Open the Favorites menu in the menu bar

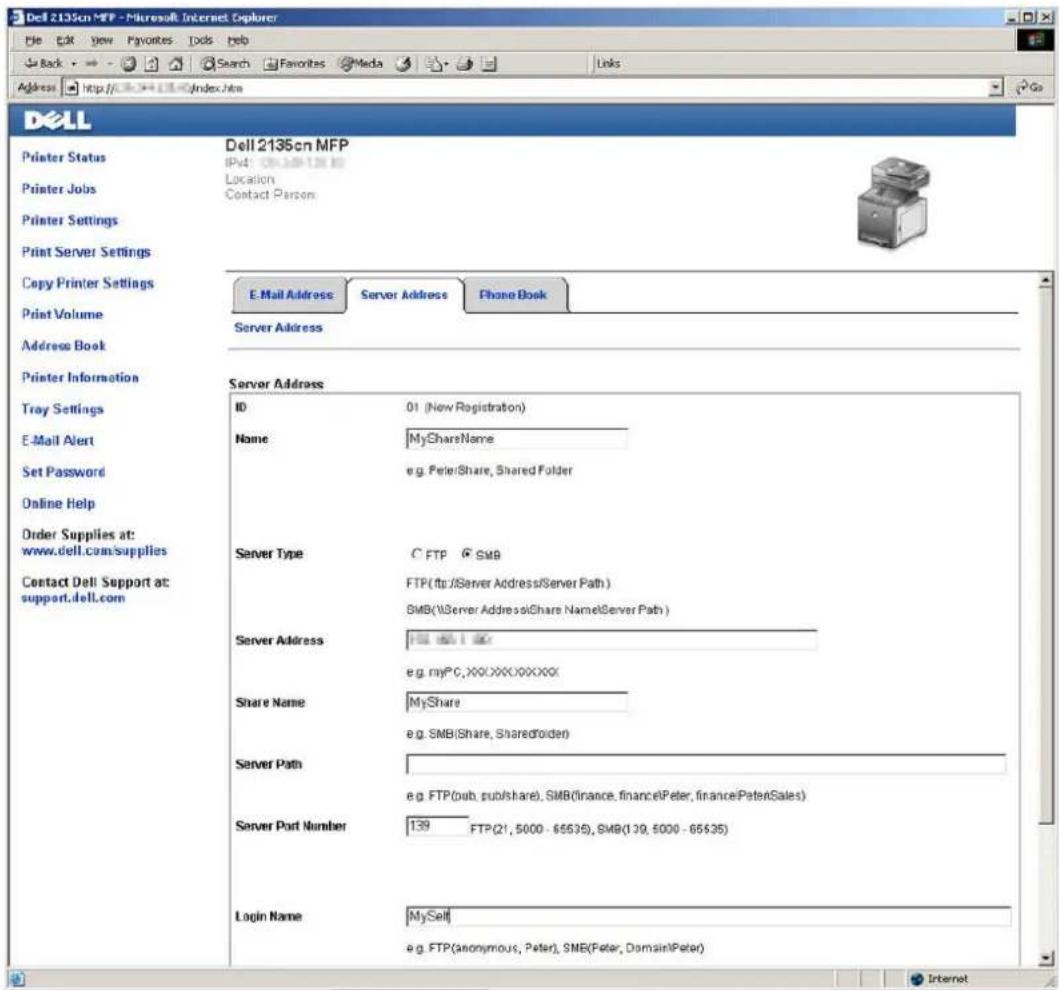pos(150,41)
